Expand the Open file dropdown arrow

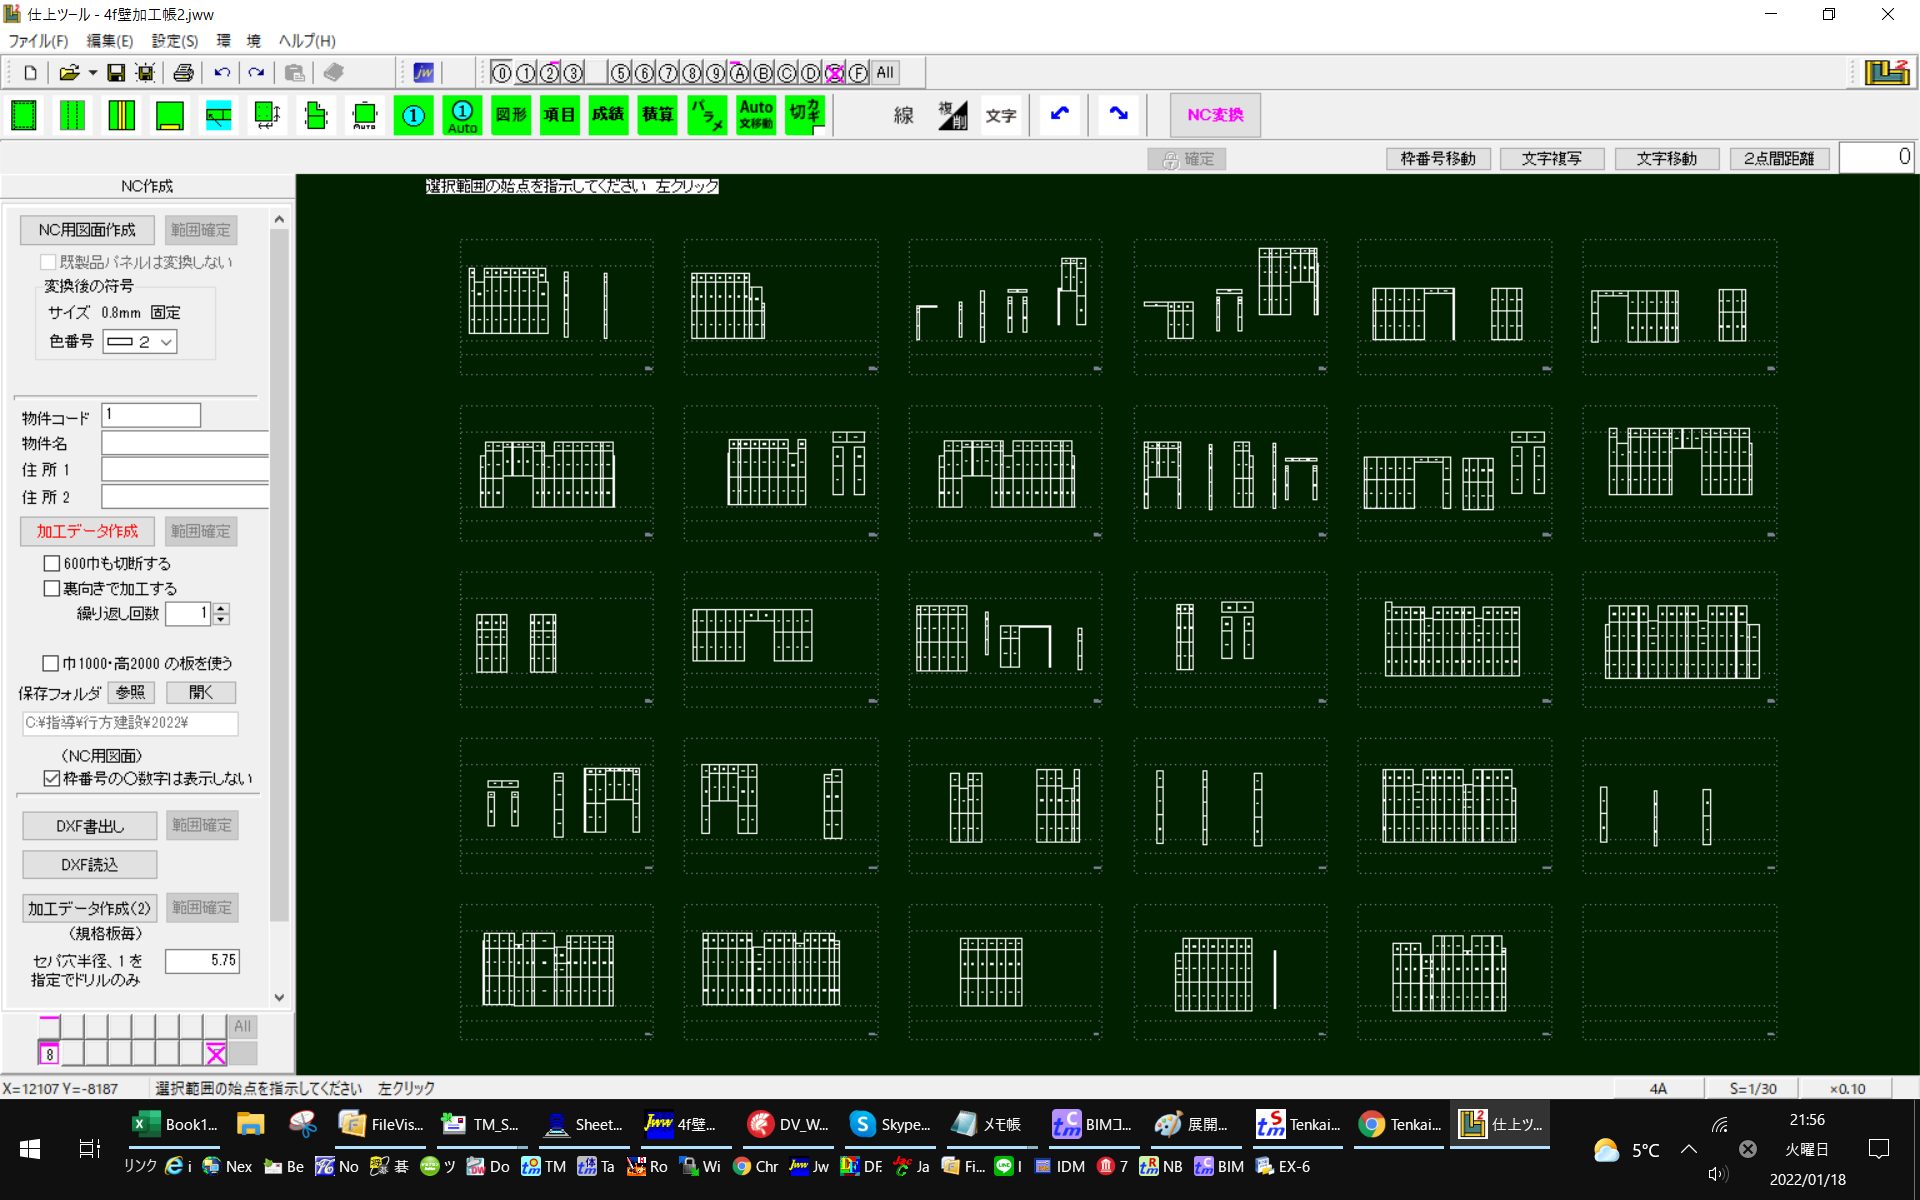pos(92,73)
